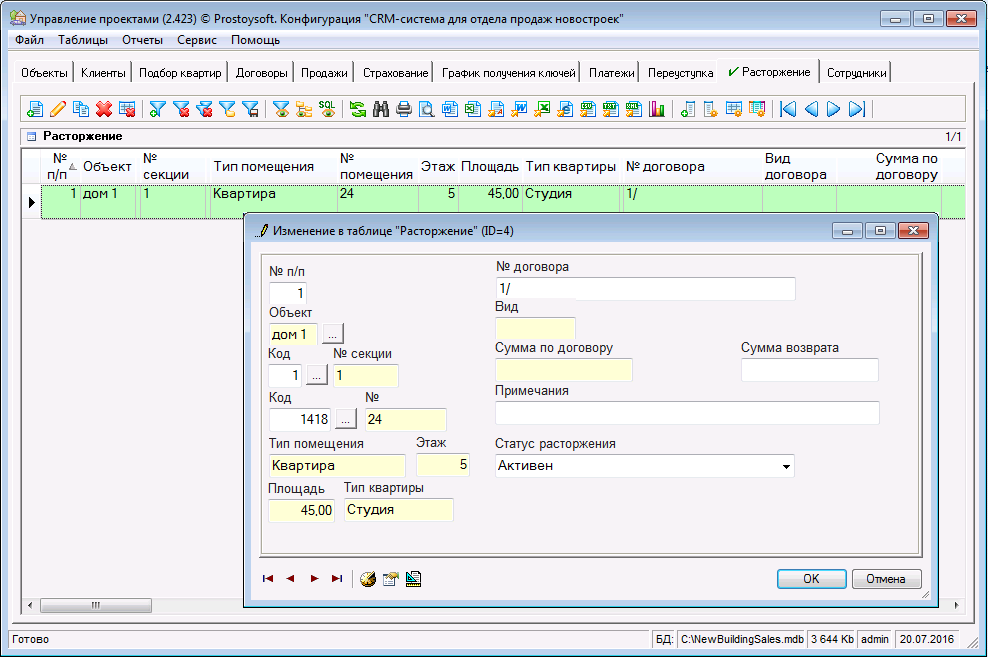
Task: Click the green refresh arrows icon
Action: pyautogui.click(x=357, y=110)
